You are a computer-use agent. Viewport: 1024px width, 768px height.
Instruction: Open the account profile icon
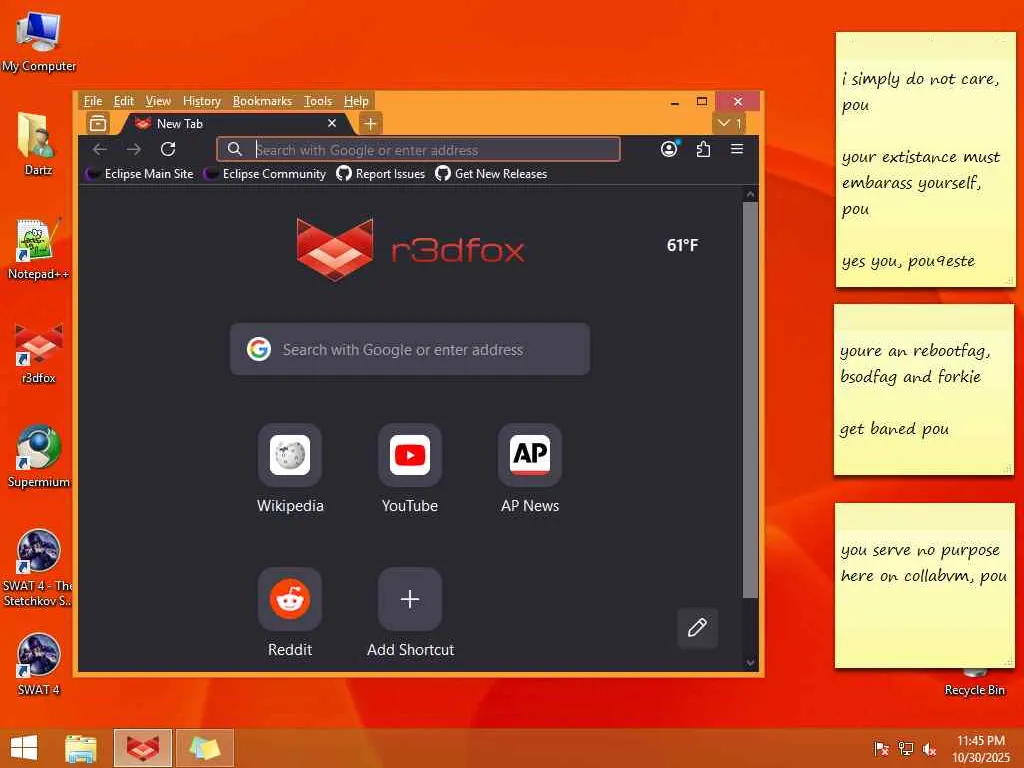point(669,149)
